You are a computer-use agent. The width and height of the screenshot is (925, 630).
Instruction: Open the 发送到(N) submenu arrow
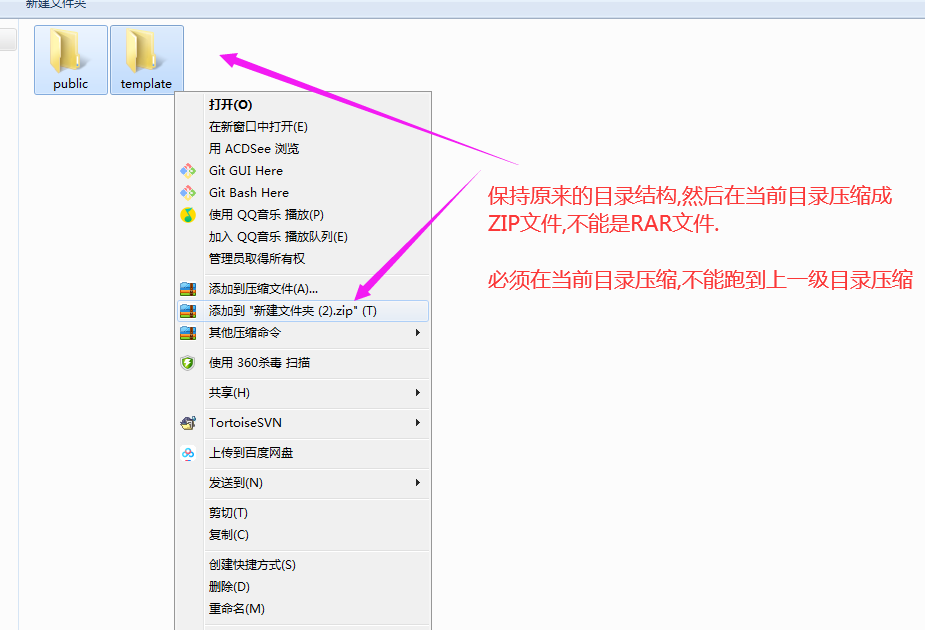coord(418,483)
